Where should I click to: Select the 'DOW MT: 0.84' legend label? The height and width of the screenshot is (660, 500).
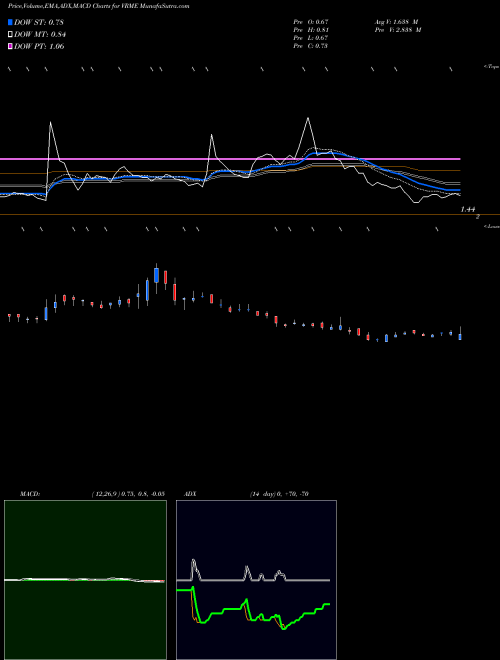40,35
